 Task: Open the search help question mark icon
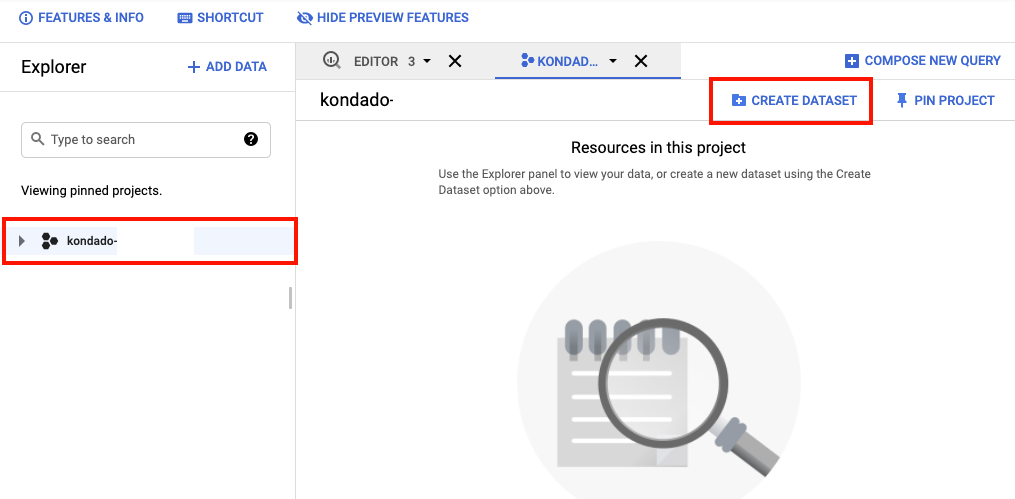coord(251,139)
